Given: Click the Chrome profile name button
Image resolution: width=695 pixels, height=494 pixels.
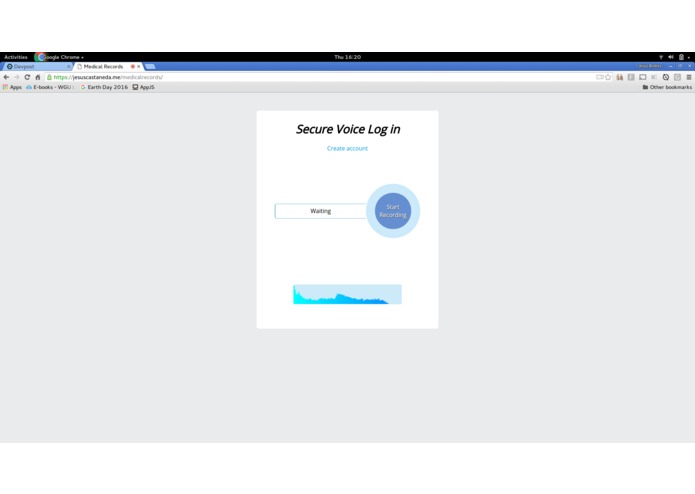Looking at the screenshot, I should click(650, 66).
